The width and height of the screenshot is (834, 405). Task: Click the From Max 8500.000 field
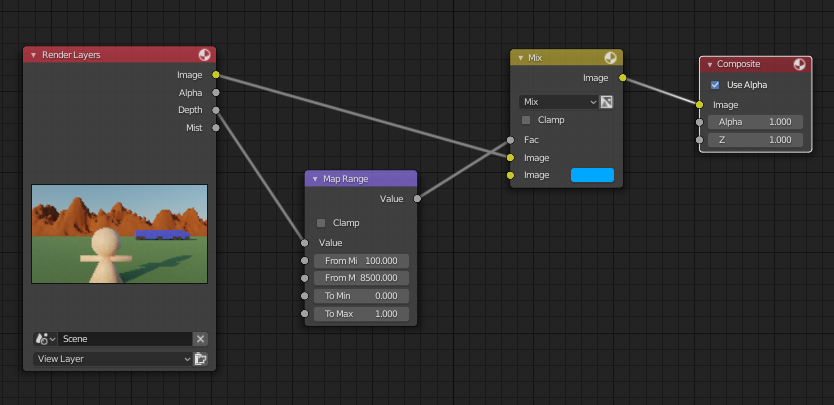pos(361,278)
